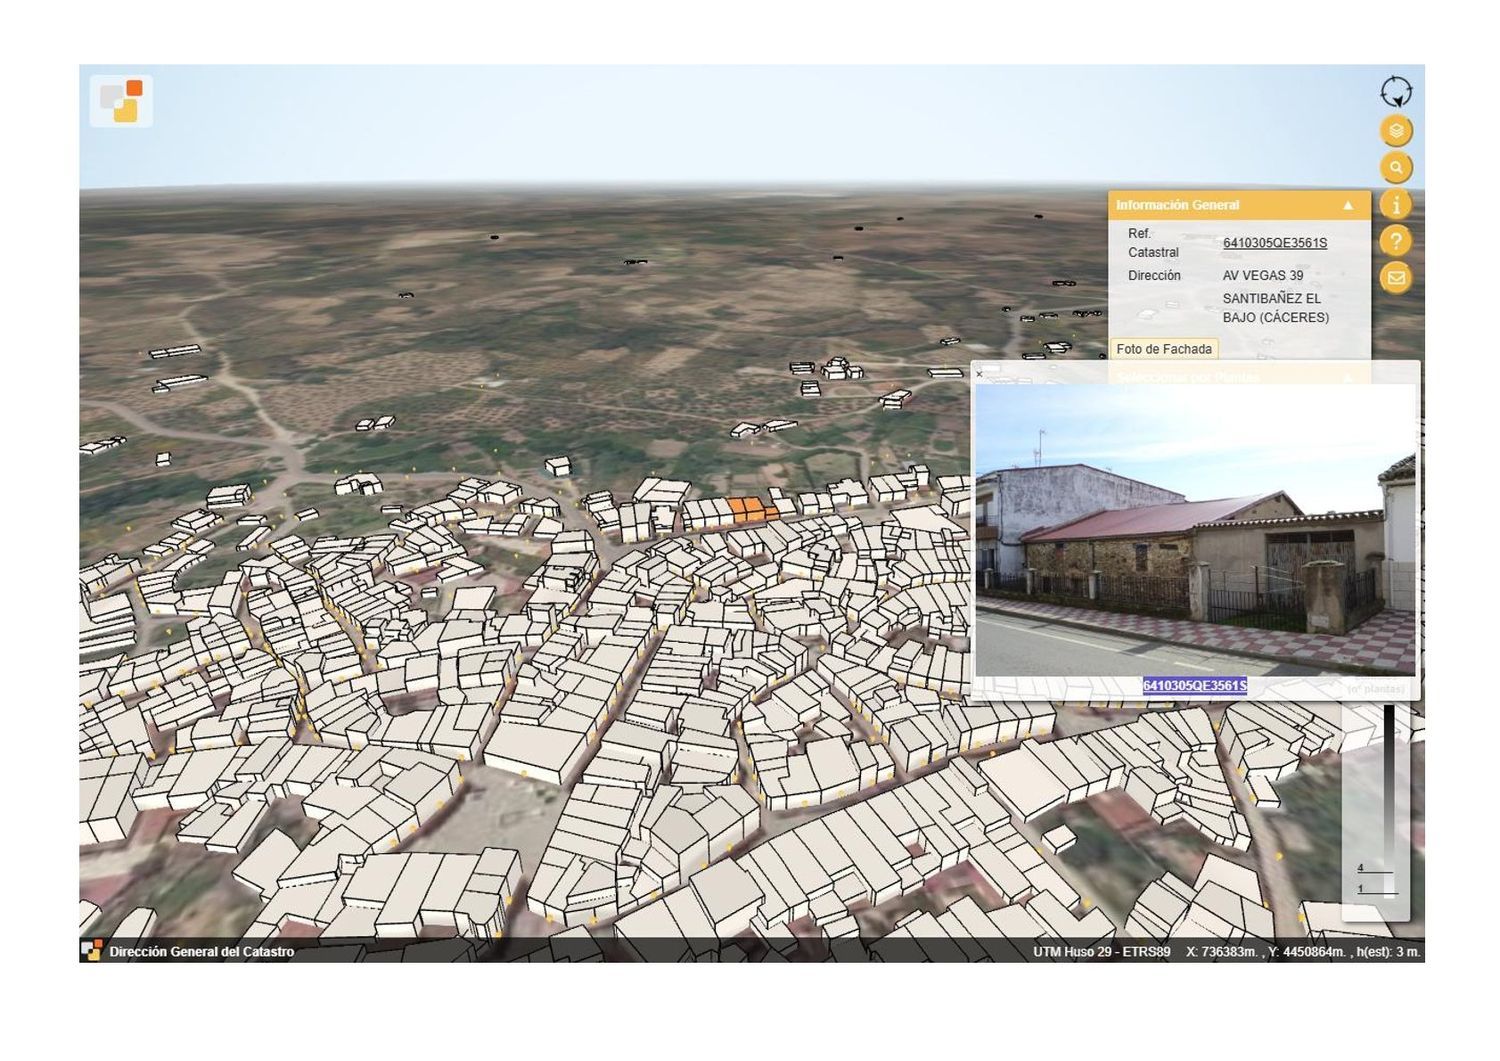
Task: Click the 'Dirección' label
Action: pyautogui.click(x=1154, y=276)
